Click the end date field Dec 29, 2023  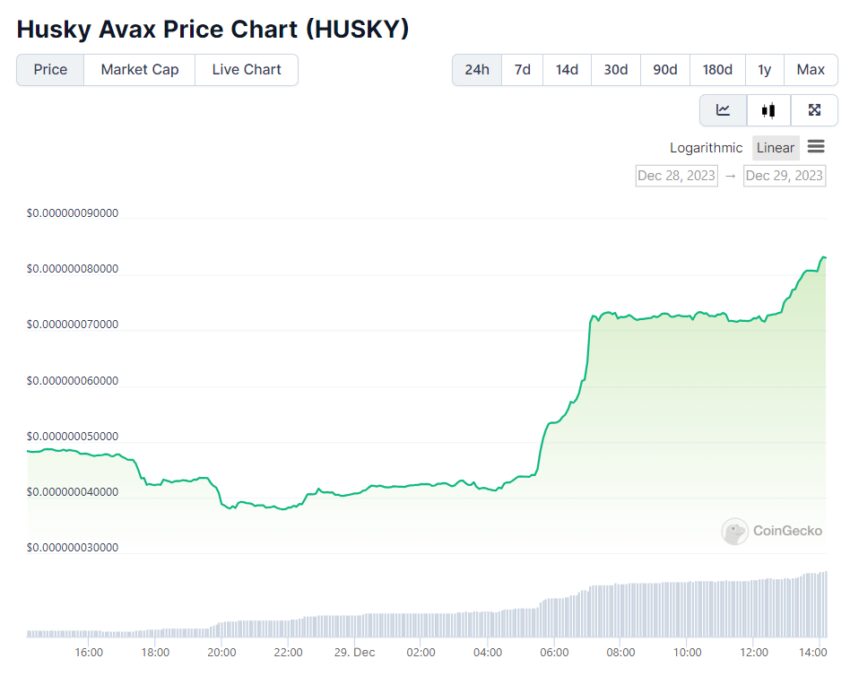click(784, 176)
